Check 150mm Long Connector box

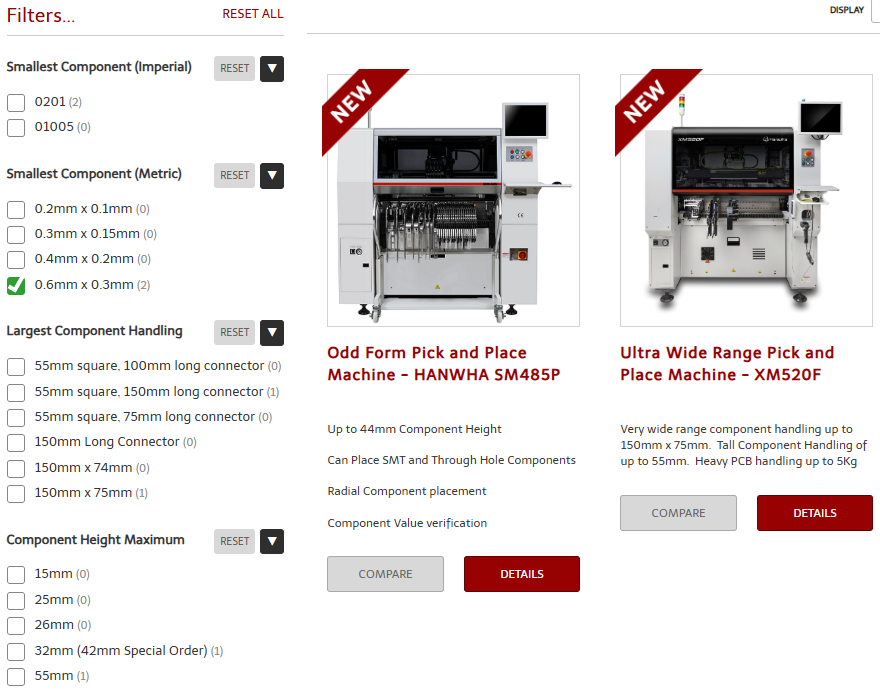16,442
